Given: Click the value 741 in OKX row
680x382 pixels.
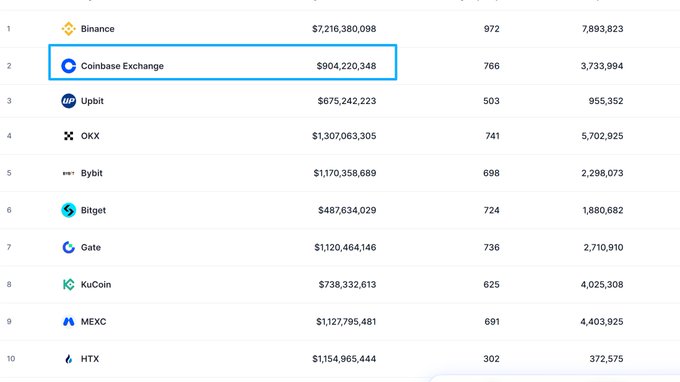Looking at the screenshot, I should coord(492,136).
